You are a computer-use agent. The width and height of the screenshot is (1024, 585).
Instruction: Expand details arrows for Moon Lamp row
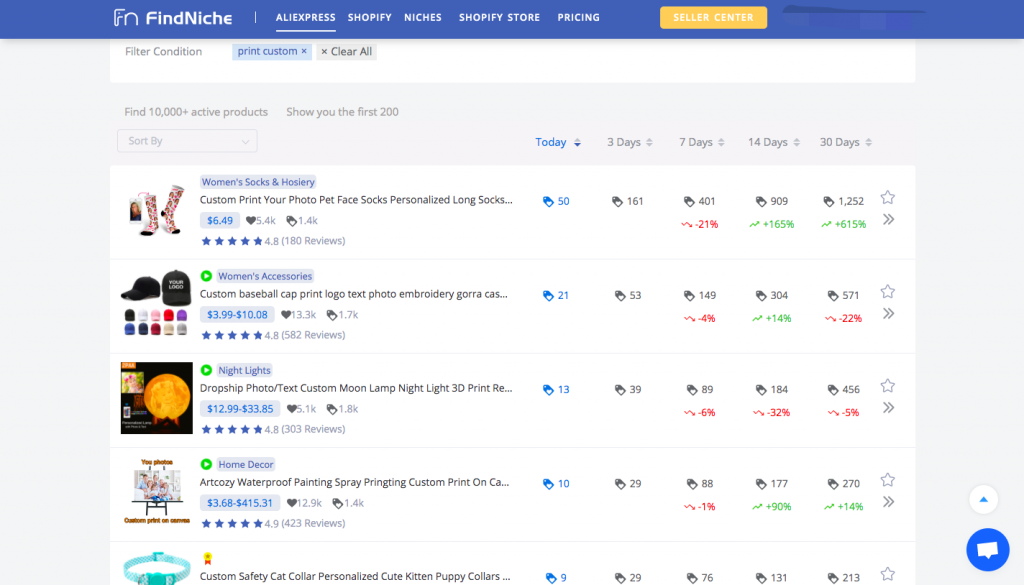pyautogui.click(x=888, y=407)
